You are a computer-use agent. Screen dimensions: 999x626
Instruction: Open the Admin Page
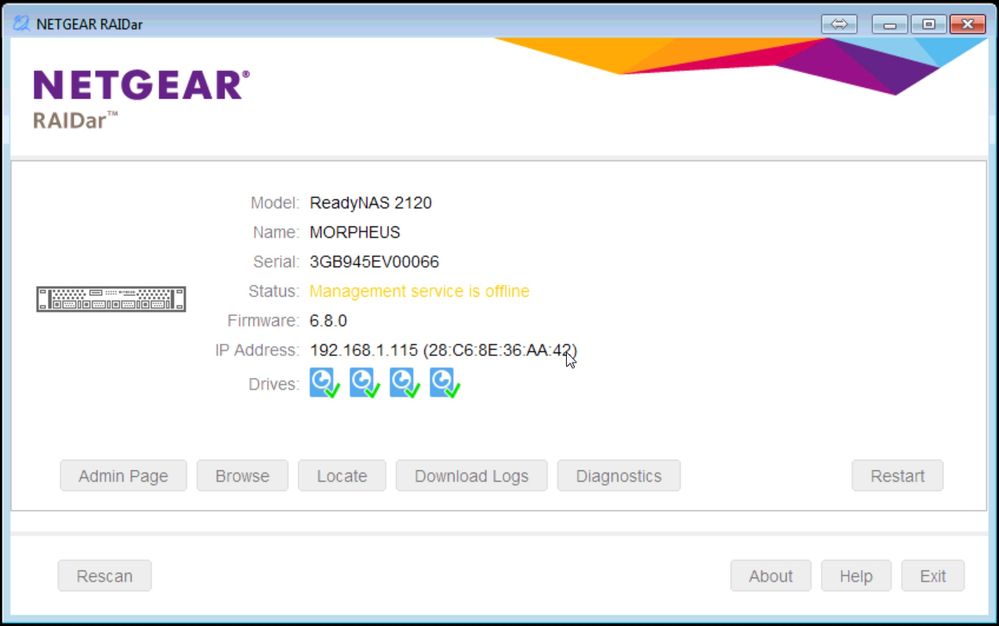[x=124, y=476]
